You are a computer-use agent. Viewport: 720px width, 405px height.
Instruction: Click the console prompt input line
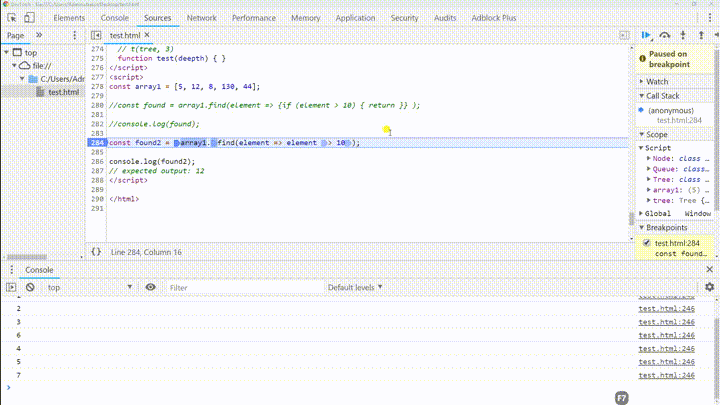click(358, 388)
